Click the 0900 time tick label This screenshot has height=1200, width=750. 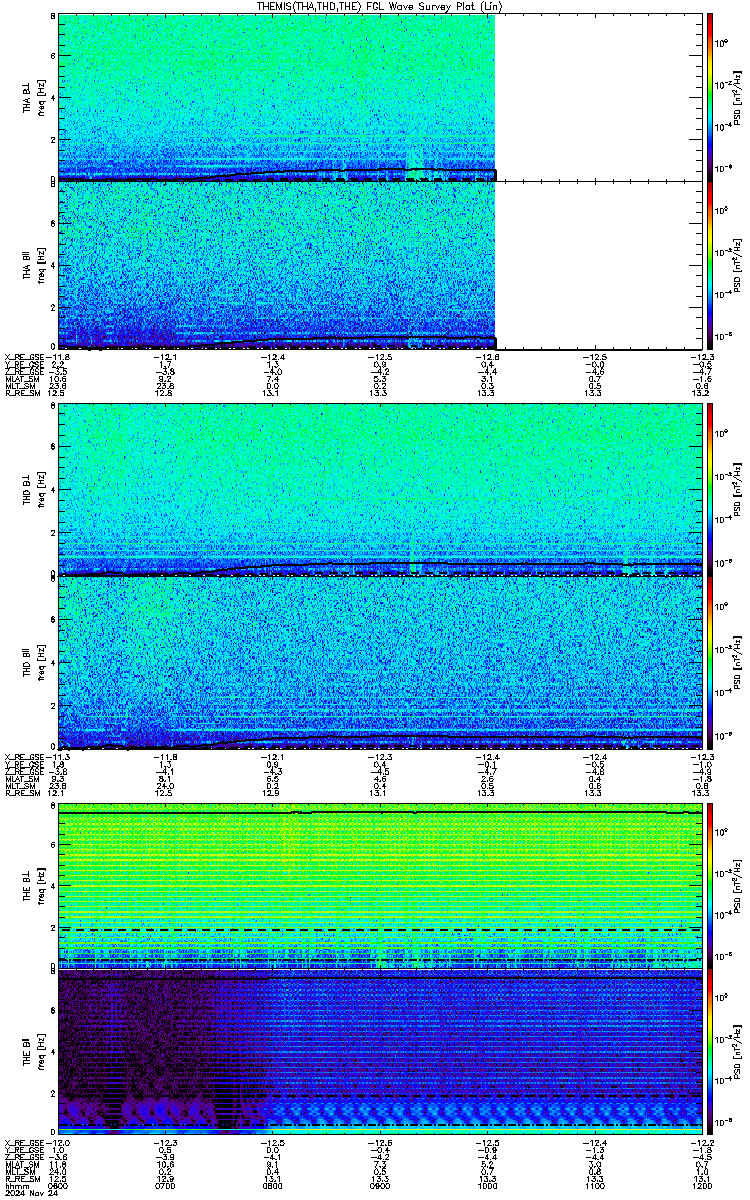coord(379,1185)
